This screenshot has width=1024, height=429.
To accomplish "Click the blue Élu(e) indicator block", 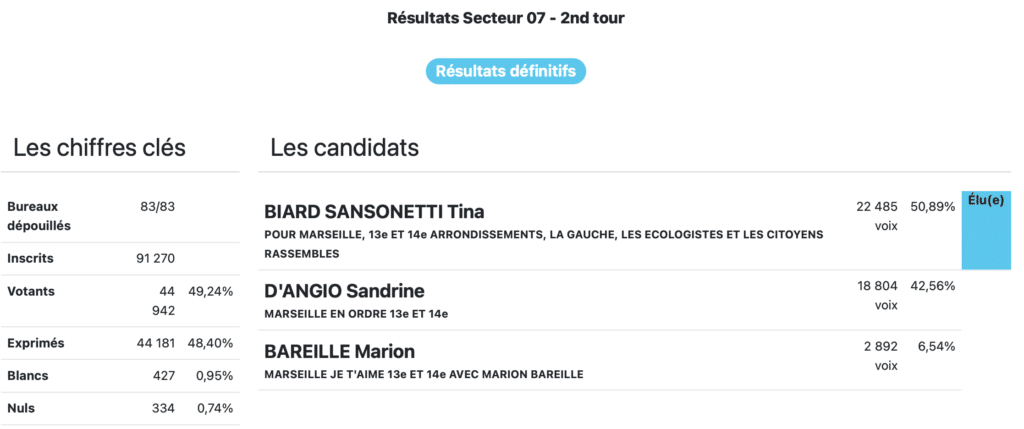I will (x=986, y=230).
